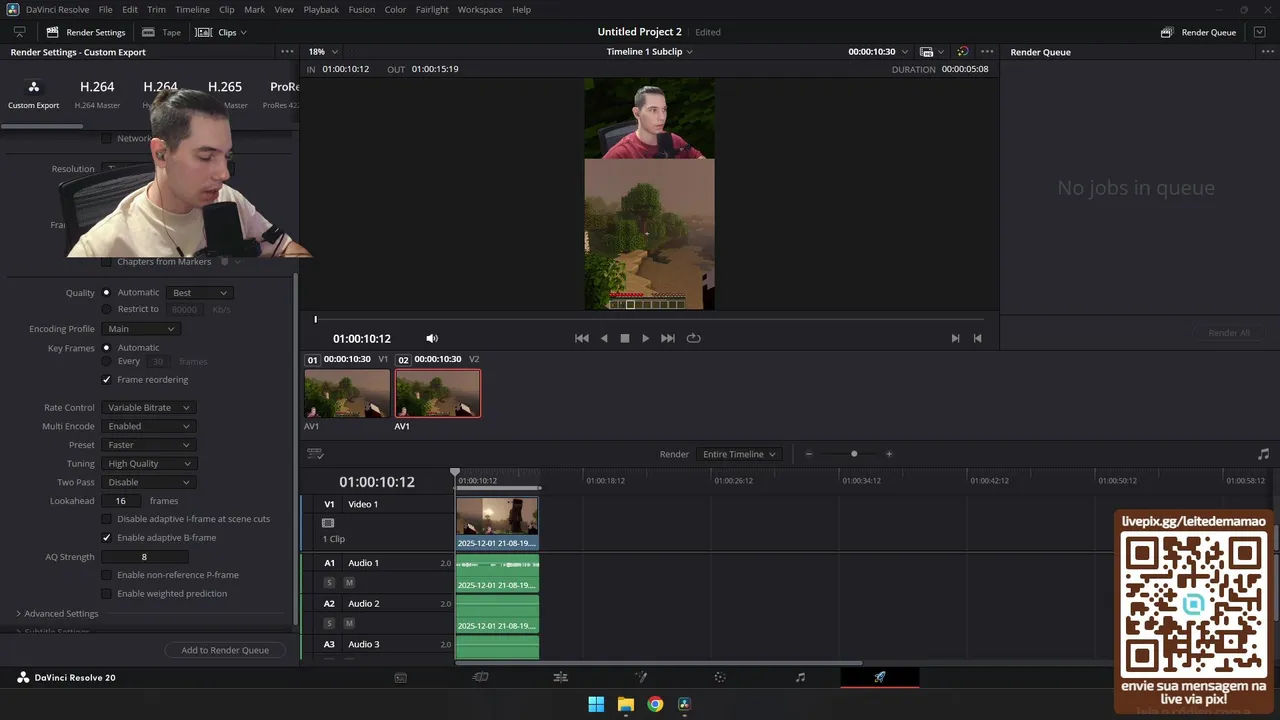The image size is (1280, 720).
Task: Open Quality Best dropdown
Action: (x=200, y=293)
